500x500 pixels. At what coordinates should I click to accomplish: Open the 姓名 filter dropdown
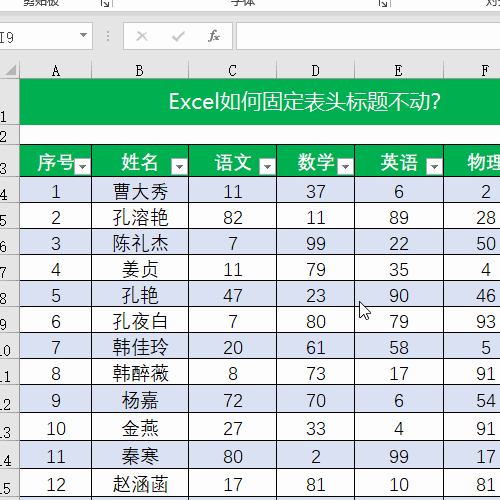(x=179, y=166)
